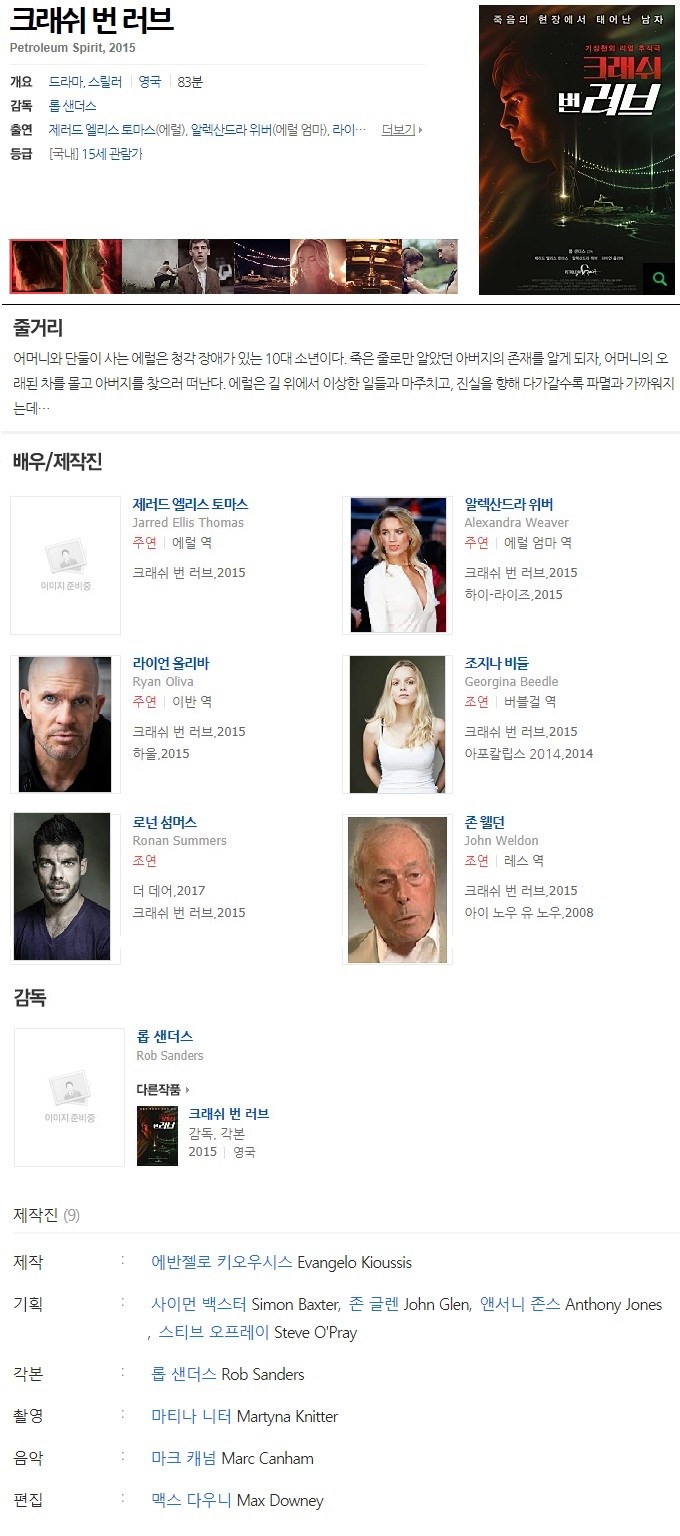Open producer 에반젤로 키오우시스 link
This screenshot has height=1536, width=680.
click(x=222, y=1262)
